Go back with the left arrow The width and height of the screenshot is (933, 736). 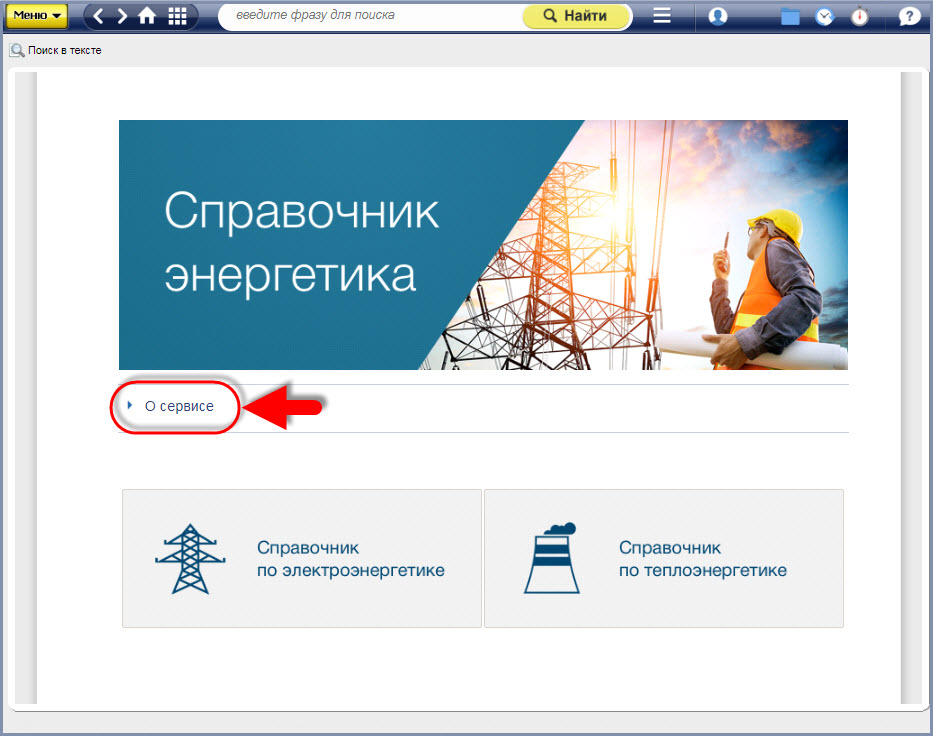[99, 16]
